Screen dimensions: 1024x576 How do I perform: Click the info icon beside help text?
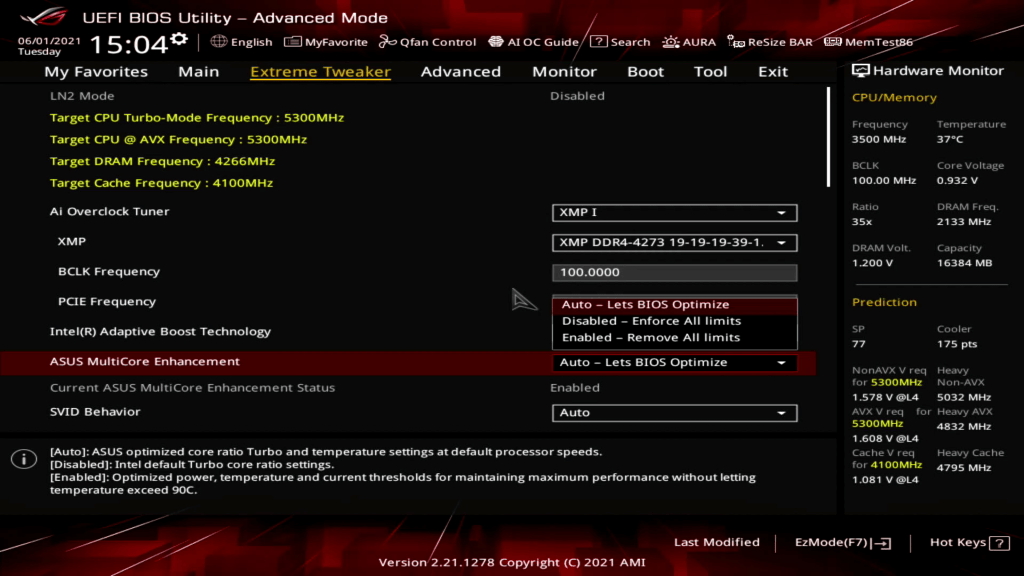(x=24, y=459)
